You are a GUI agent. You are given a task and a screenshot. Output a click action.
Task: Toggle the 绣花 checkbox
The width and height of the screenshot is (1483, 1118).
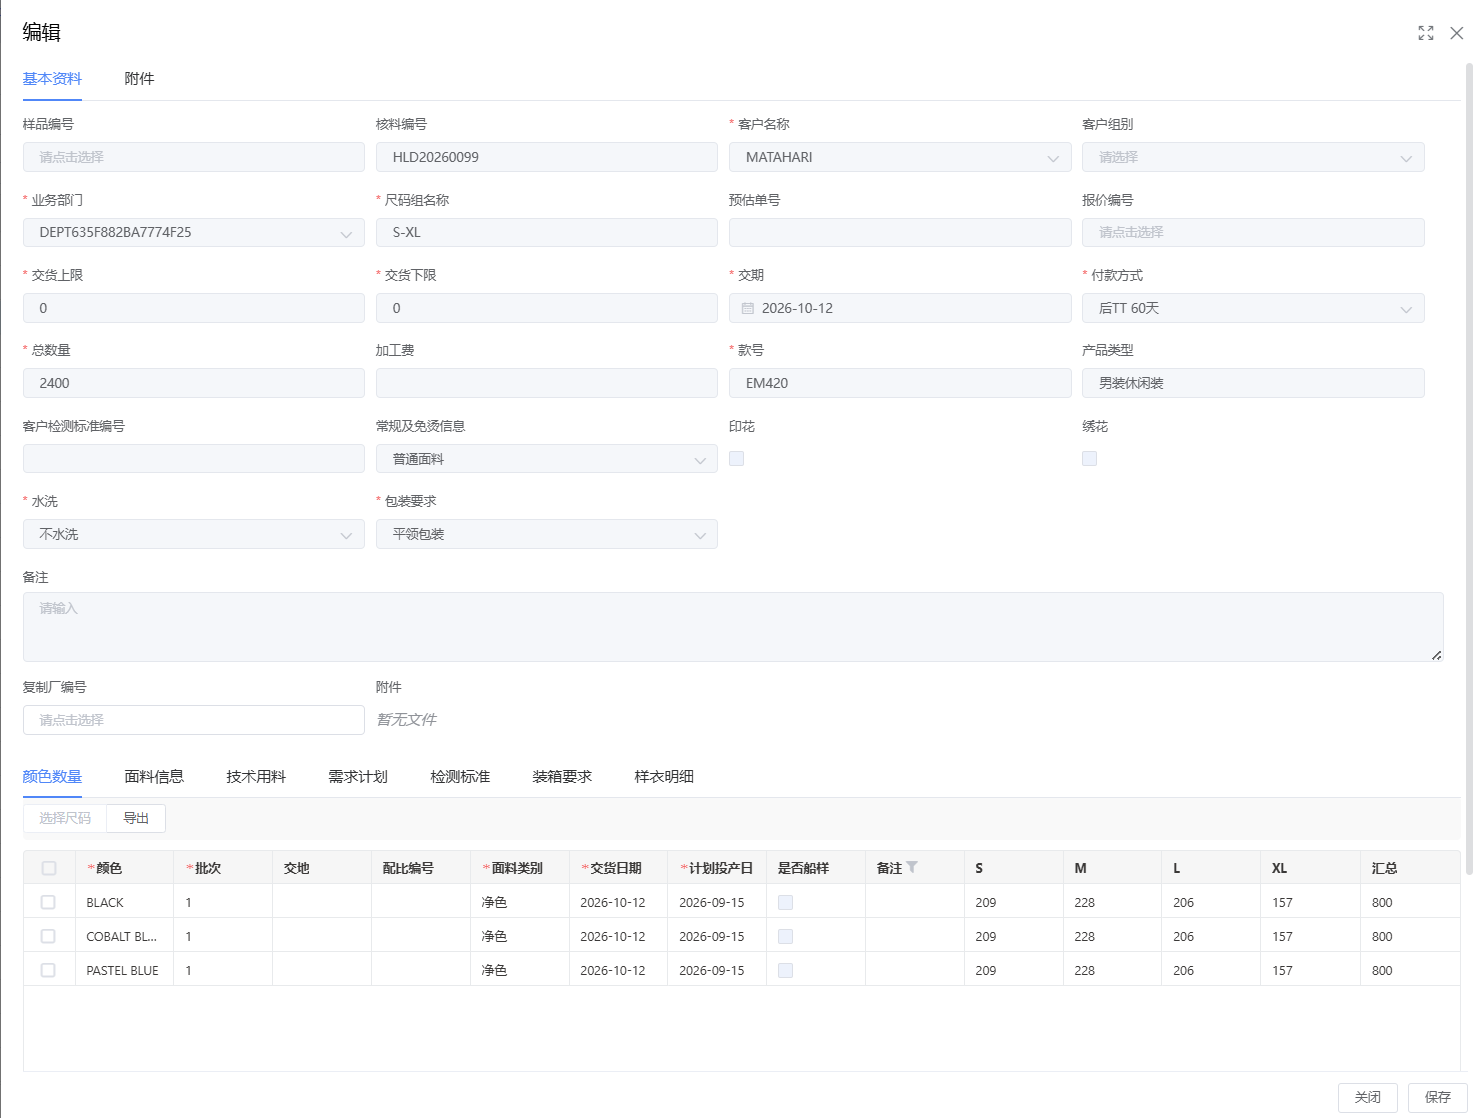pyautogui.click(x=1090, y=458)
